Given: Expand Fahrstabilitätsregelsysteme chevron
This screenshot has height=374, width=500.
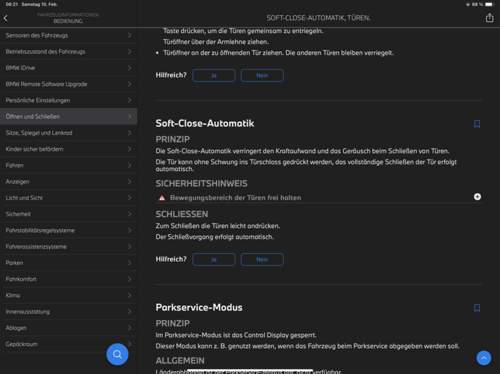Looking at the screenshot, I should pos(130,230).
